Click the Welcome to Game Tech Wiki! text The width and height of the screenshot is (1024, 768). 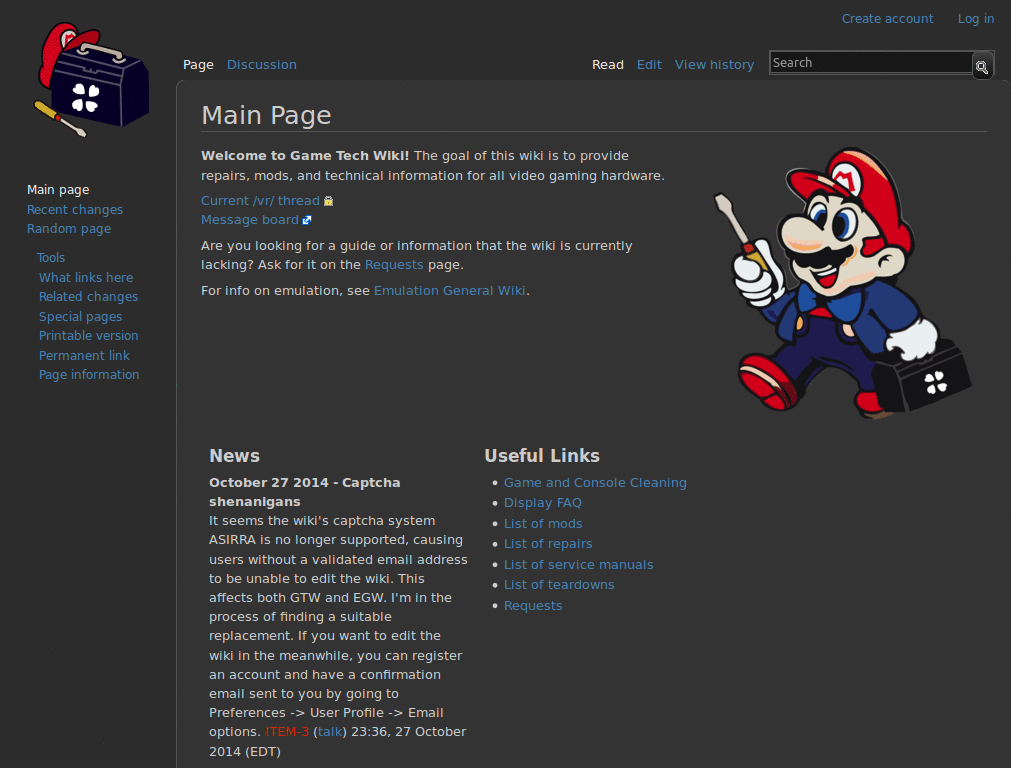[305, 156]
